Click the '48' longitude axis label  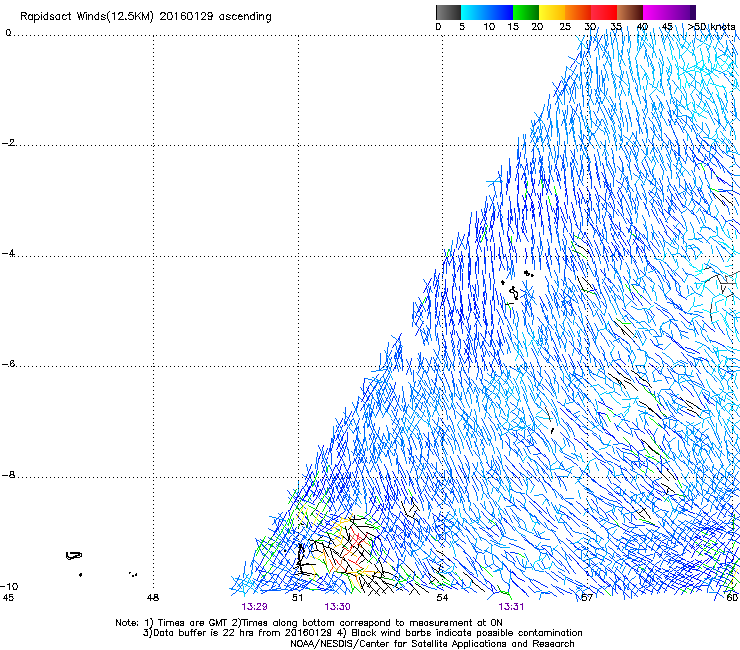153,598
